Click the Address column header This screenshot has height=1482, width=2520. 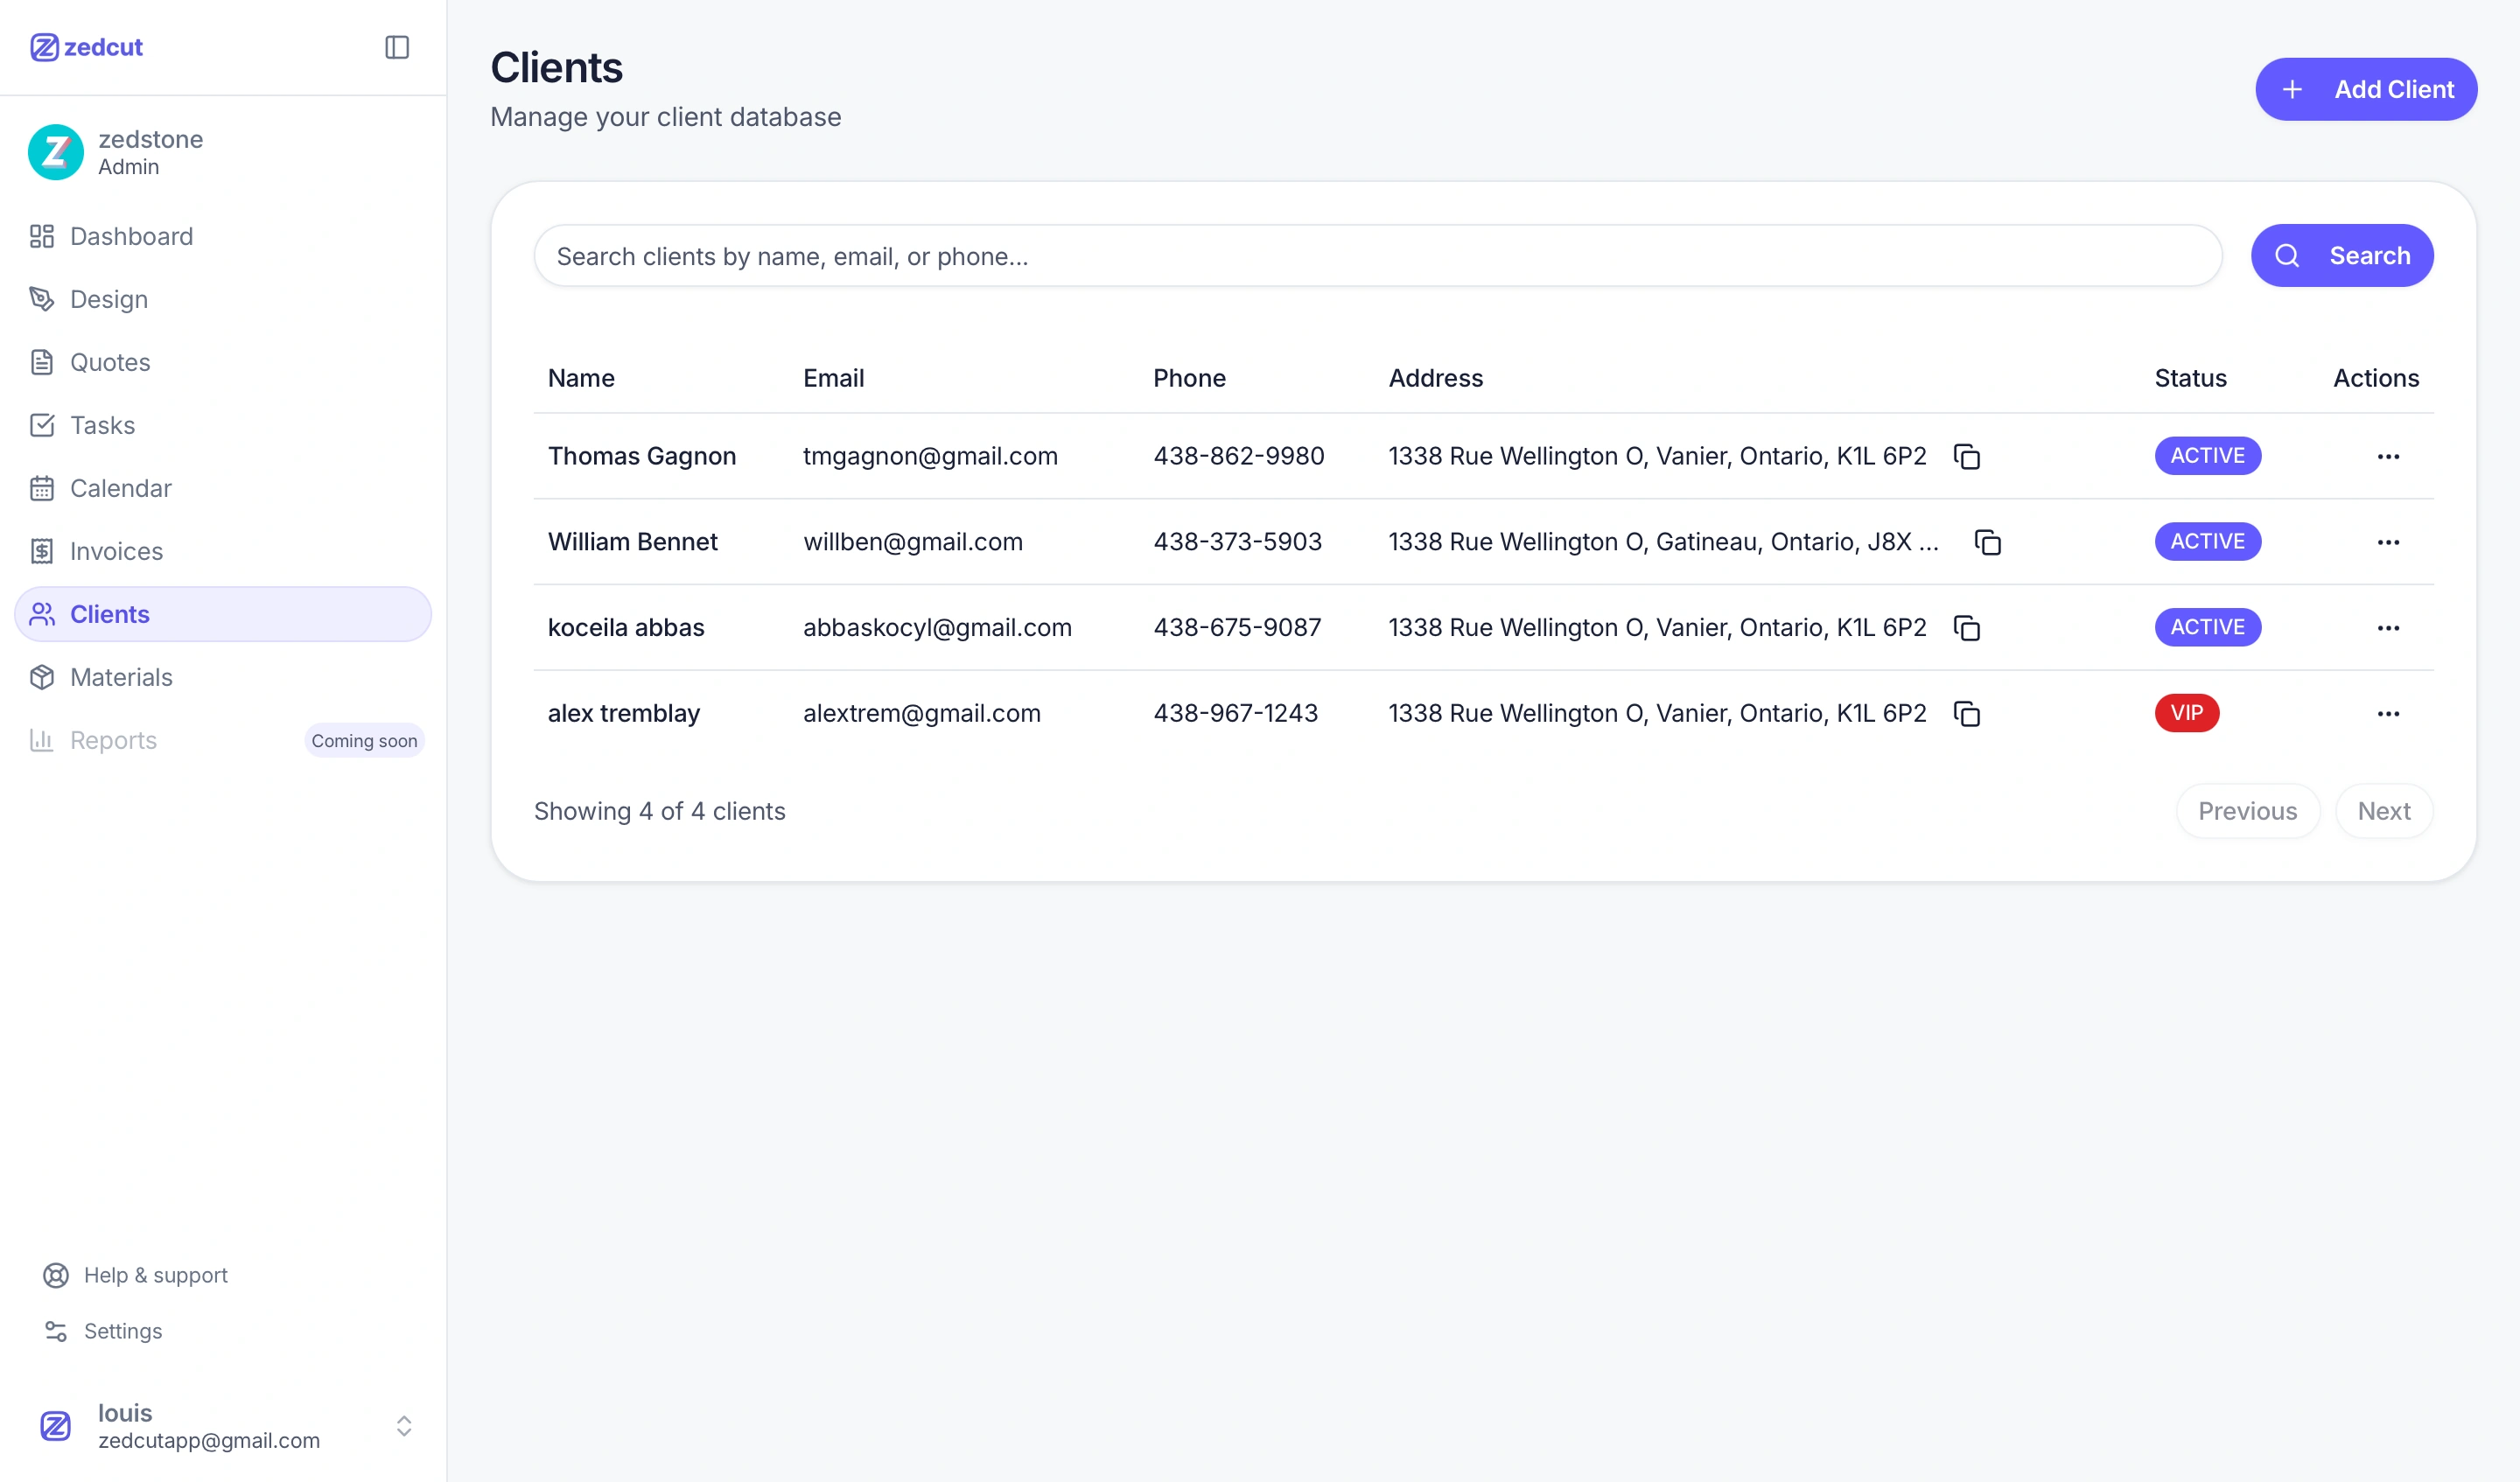pos(1436,378)
